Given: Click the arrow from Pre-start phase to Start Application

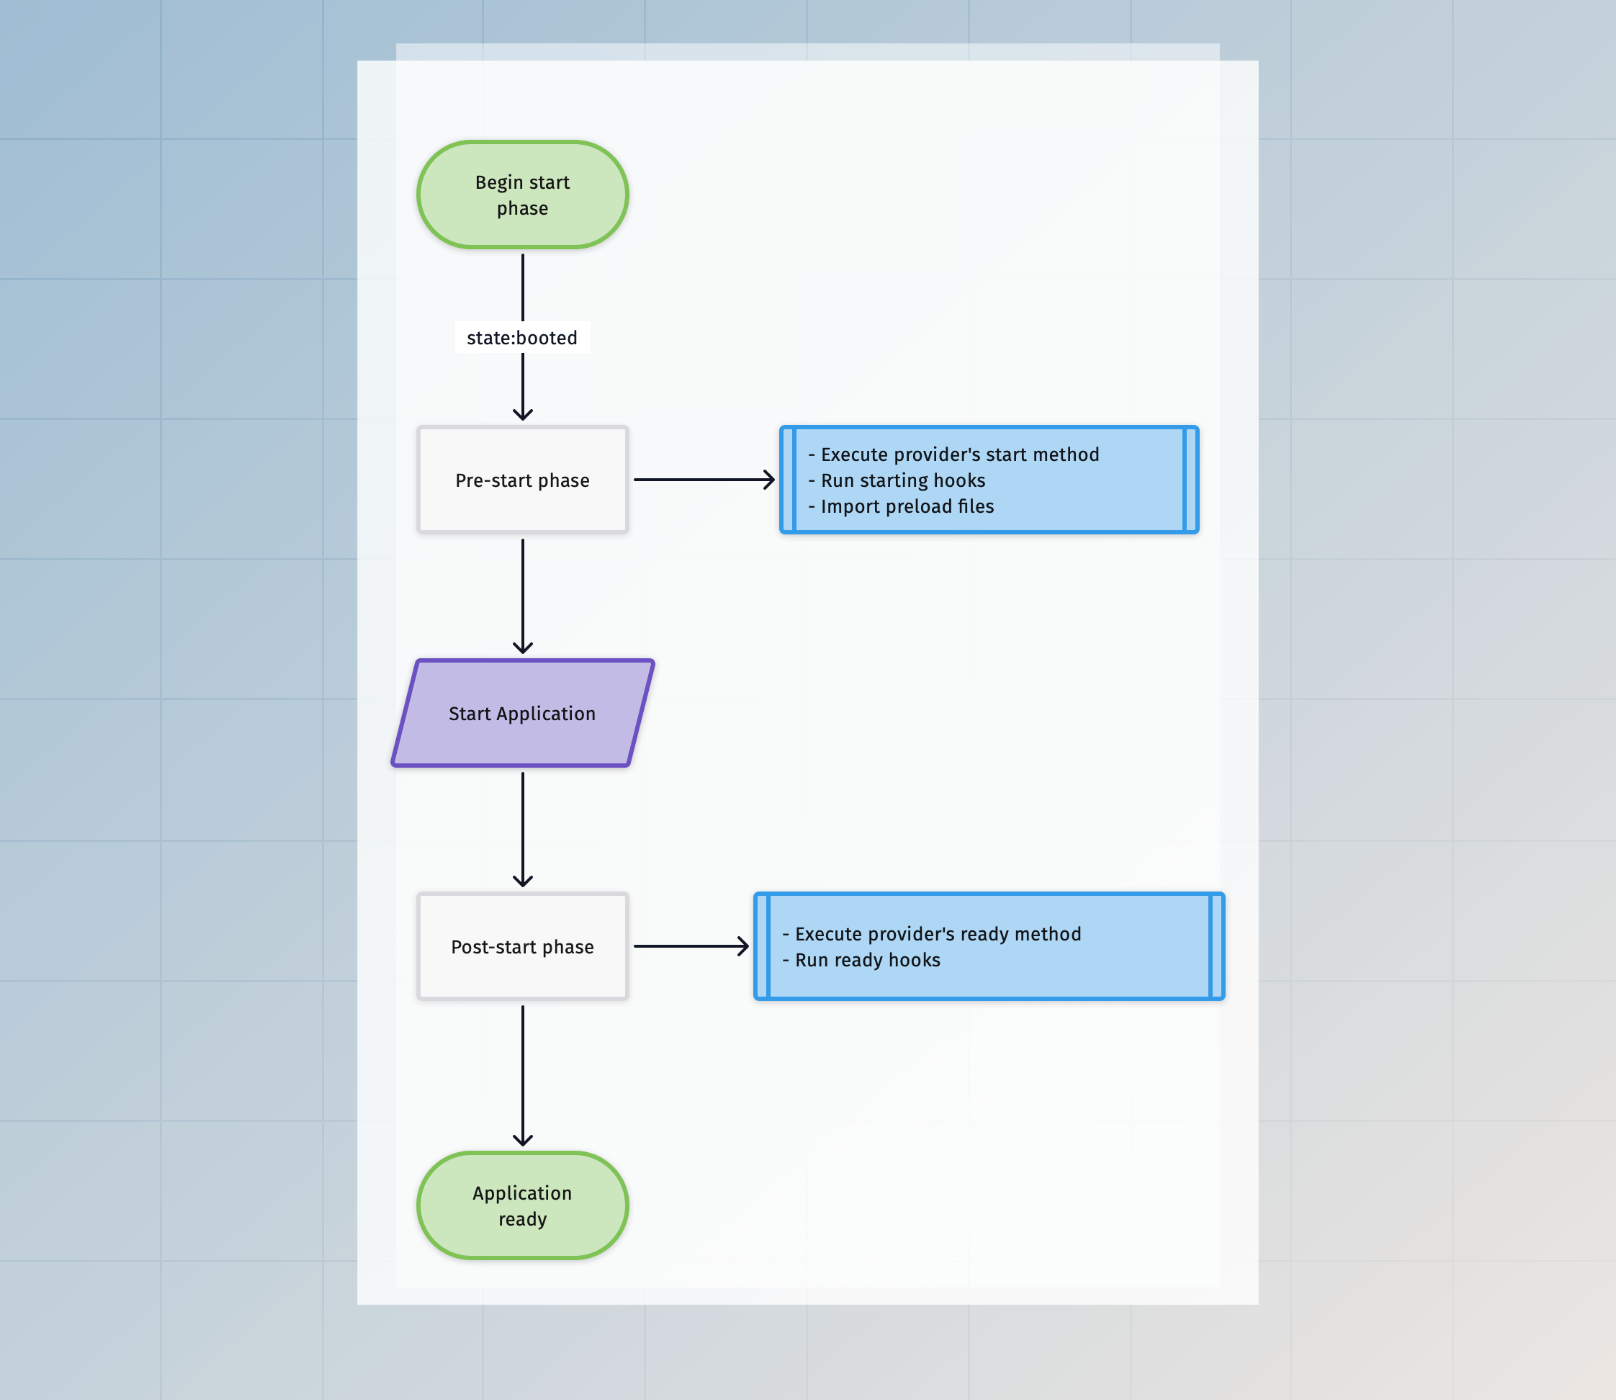Looking at the screenshot, I should coord(521,600).
